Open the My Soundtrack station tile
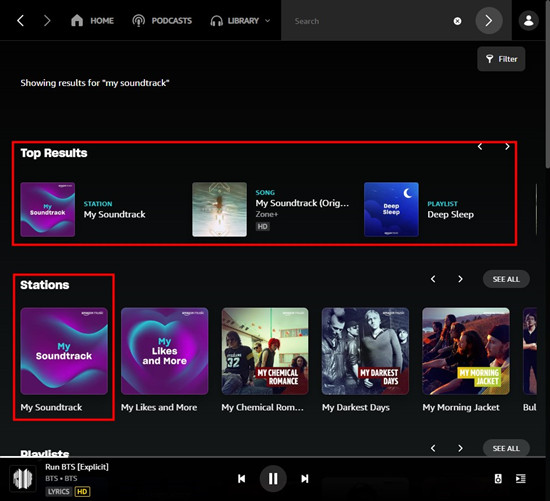The image size is (550, 501). 64,351
